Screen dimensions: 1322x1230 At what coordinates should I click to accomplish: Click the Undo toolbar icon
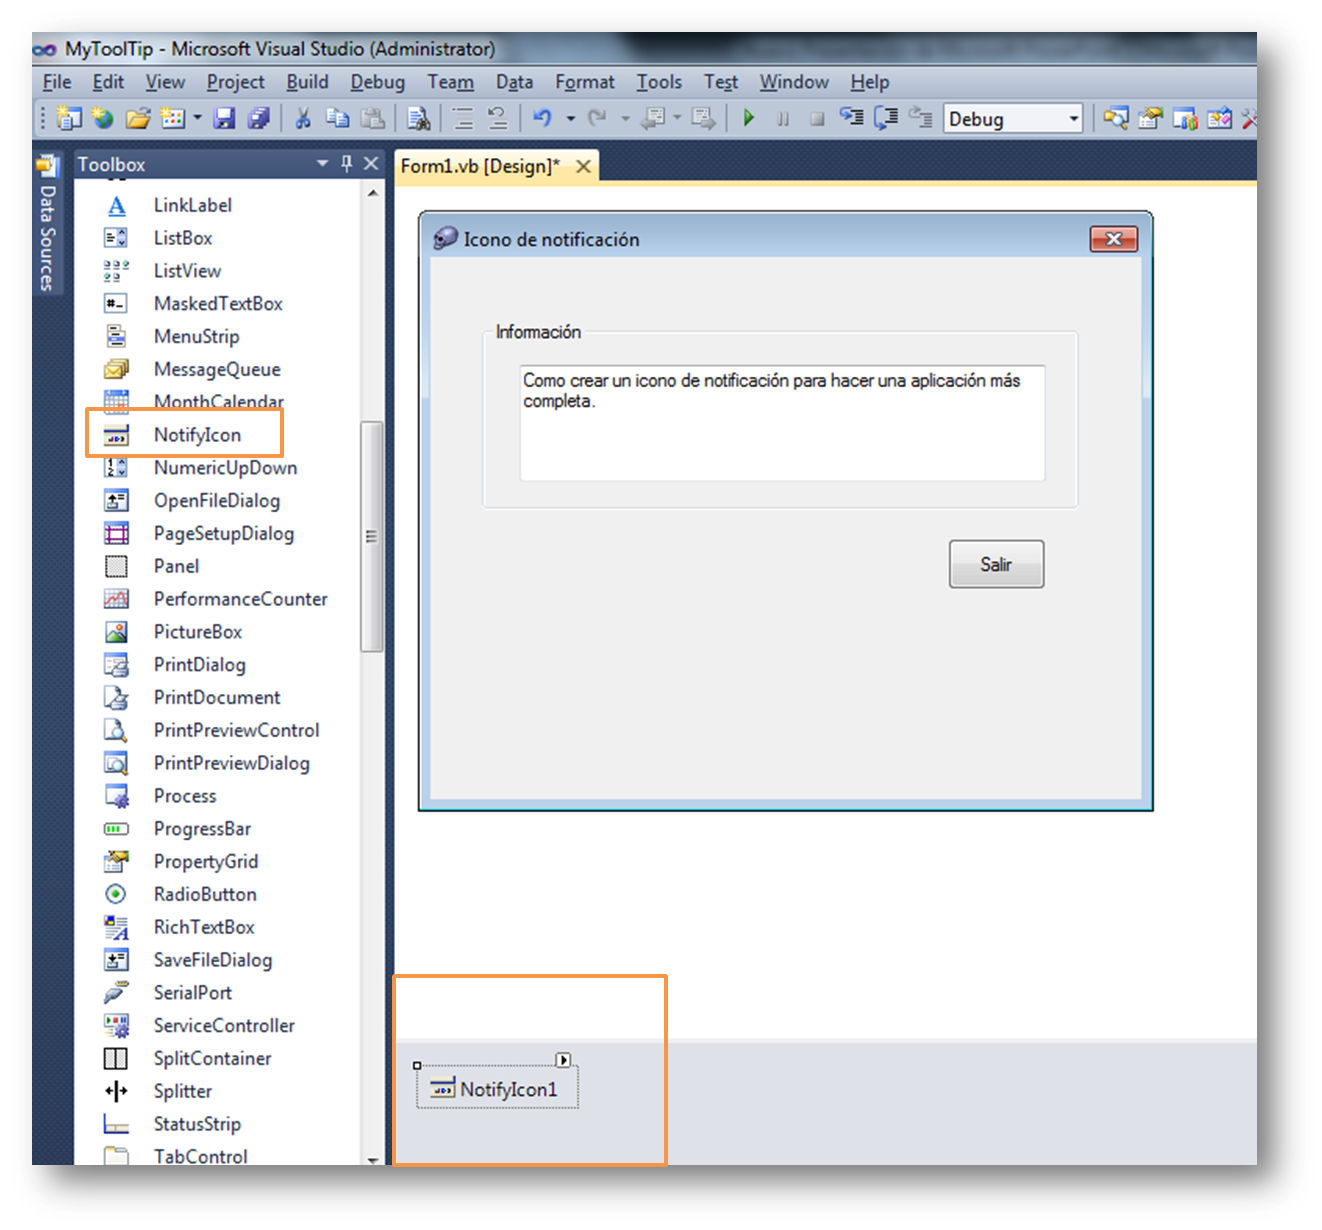pyautogui.click(x=543, y=117)
